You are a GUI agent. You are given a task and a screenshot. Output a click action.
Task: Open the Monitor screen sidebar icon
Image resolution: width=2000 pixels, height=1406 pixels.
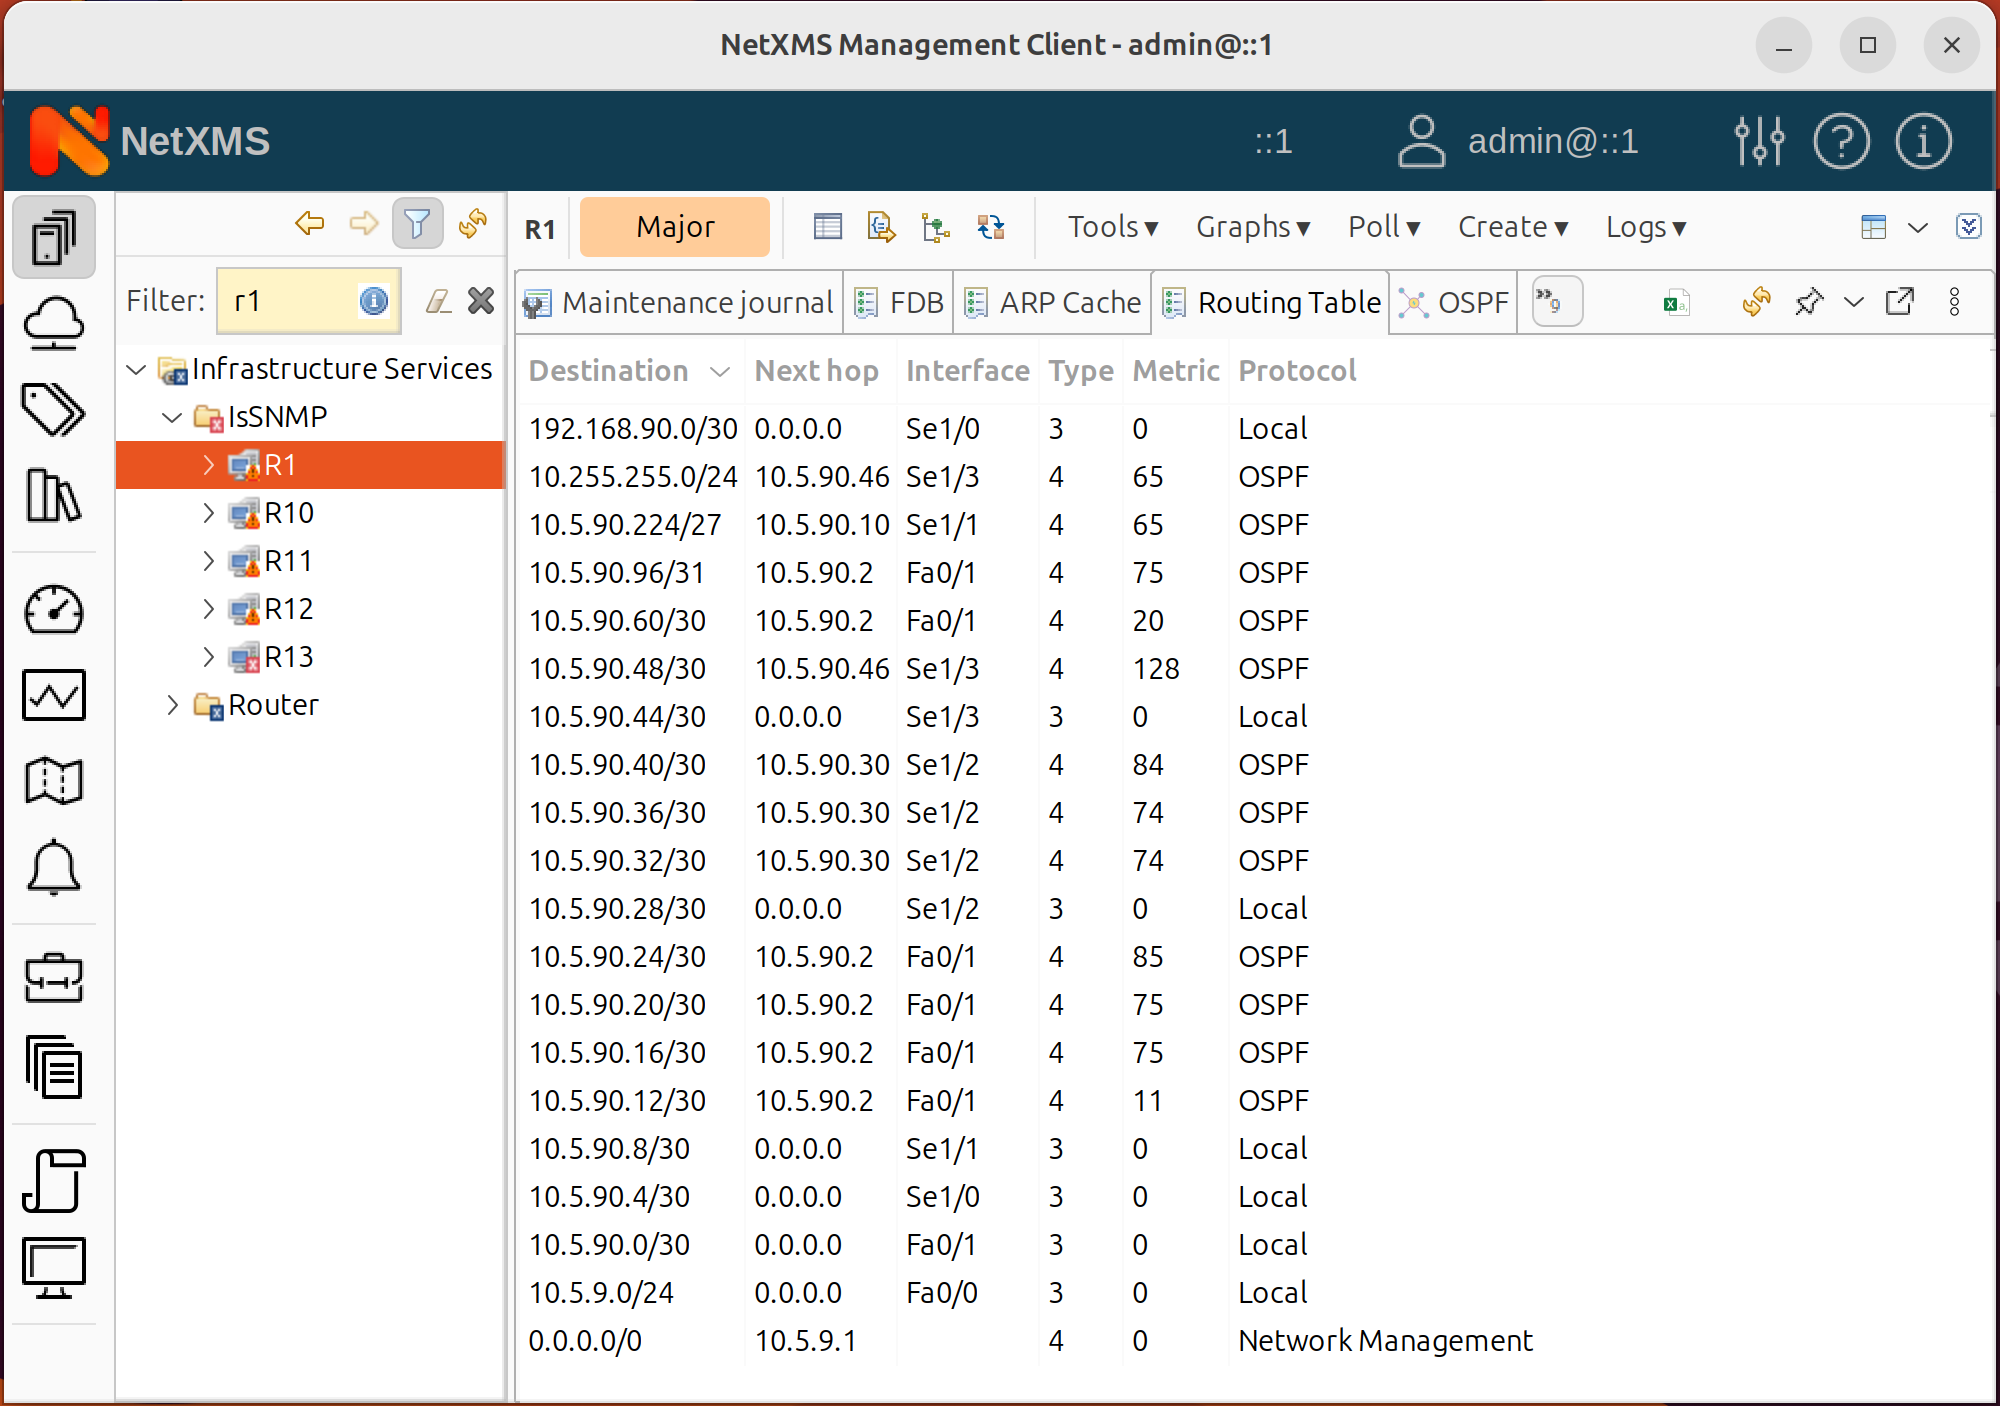pyautogui.click(x=54, y=1268)
